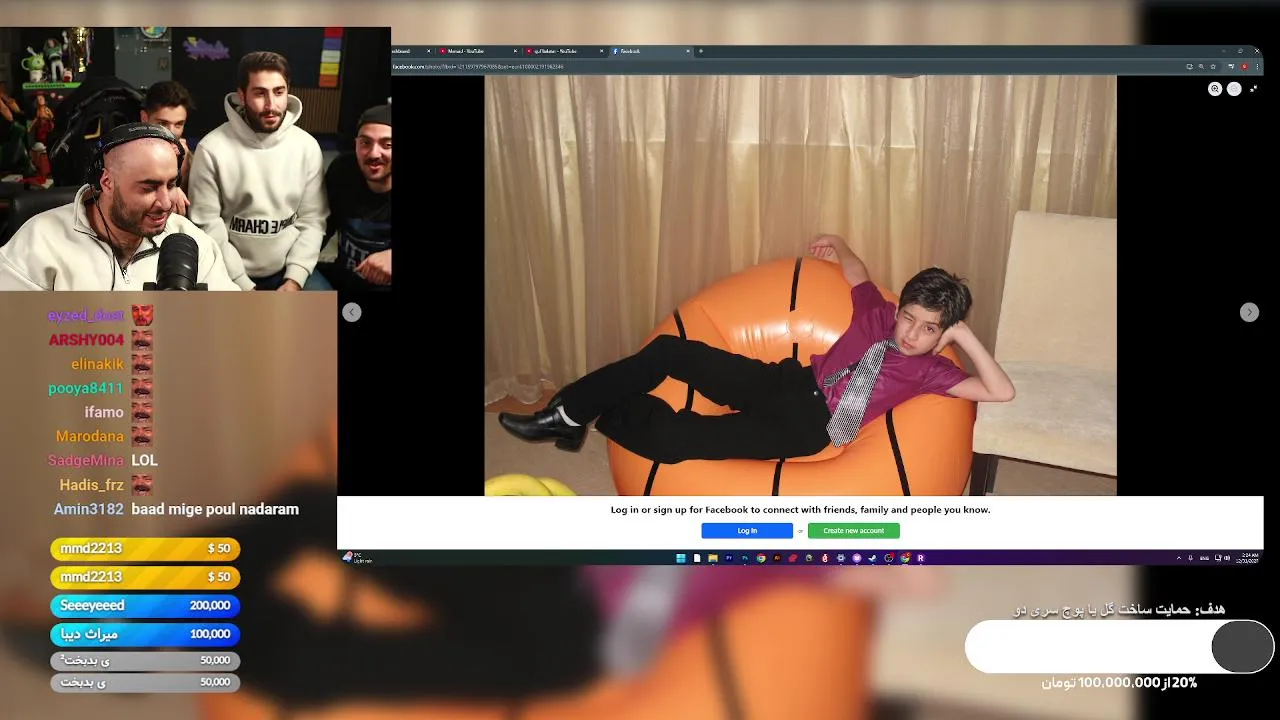The width and height of the screenshot is (1280, 720).
Task: Bookmark this page with the star icon
Action: 1213,66
